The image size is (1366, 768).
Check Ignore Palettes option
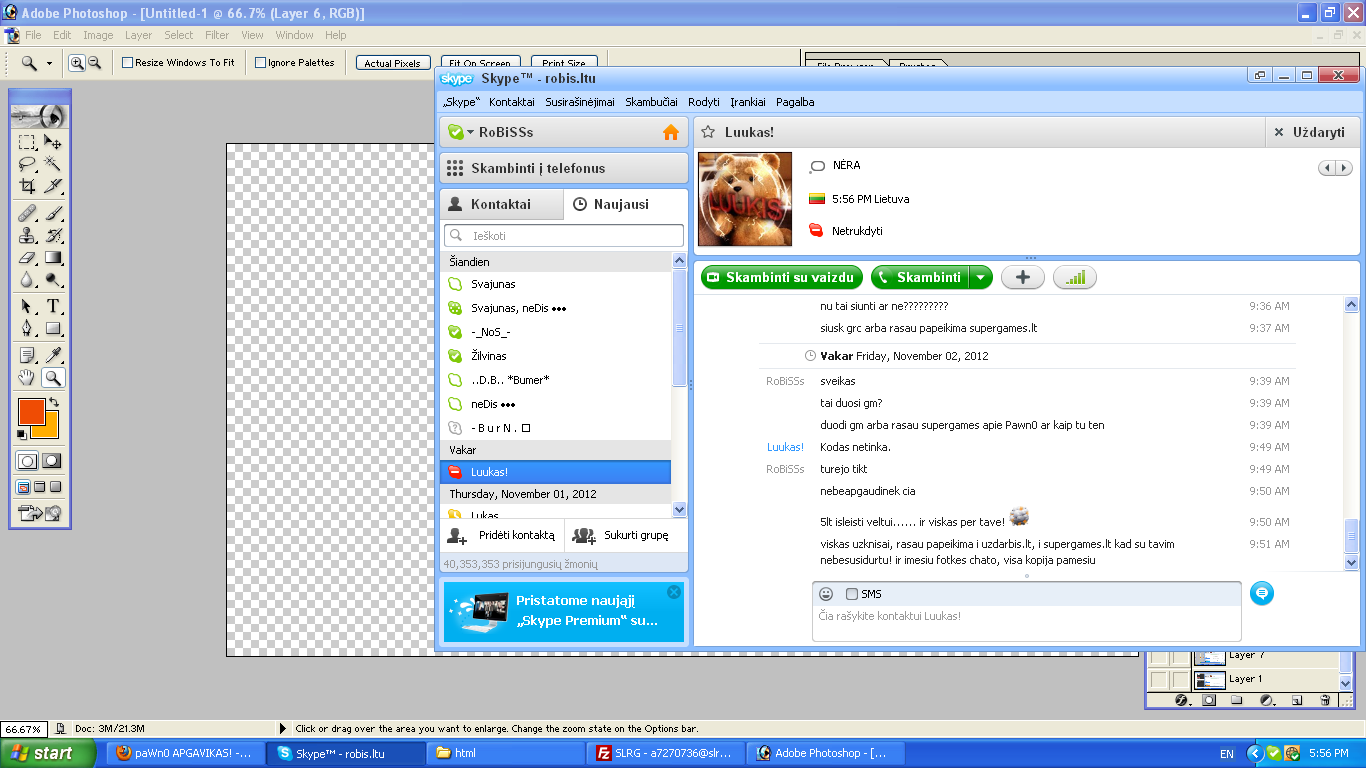(260, 63)
